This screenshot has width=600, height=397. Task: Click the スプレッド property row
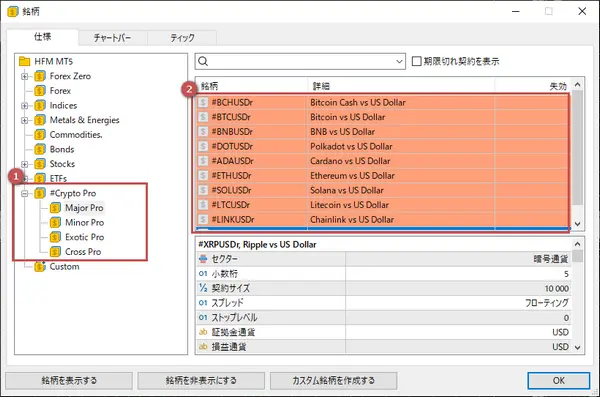pyautogui.click(x=384, y=303)
